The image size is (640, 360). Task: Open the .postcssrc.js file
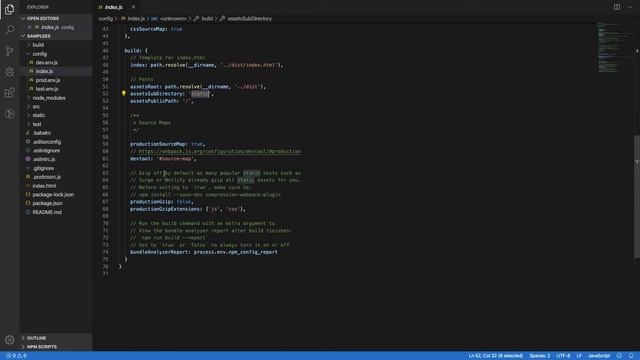[47, 177]
